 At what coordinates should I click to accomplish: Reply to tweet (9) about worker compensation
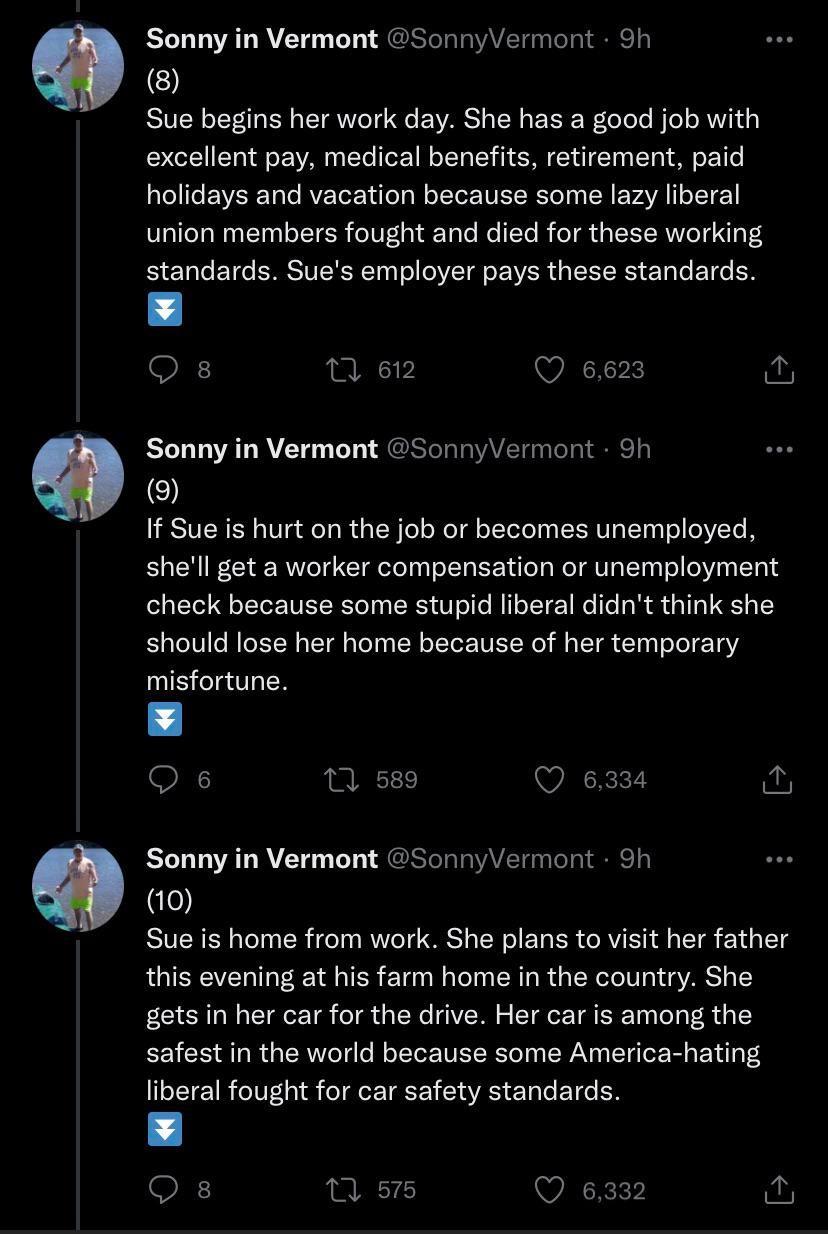tap(163, 779)
